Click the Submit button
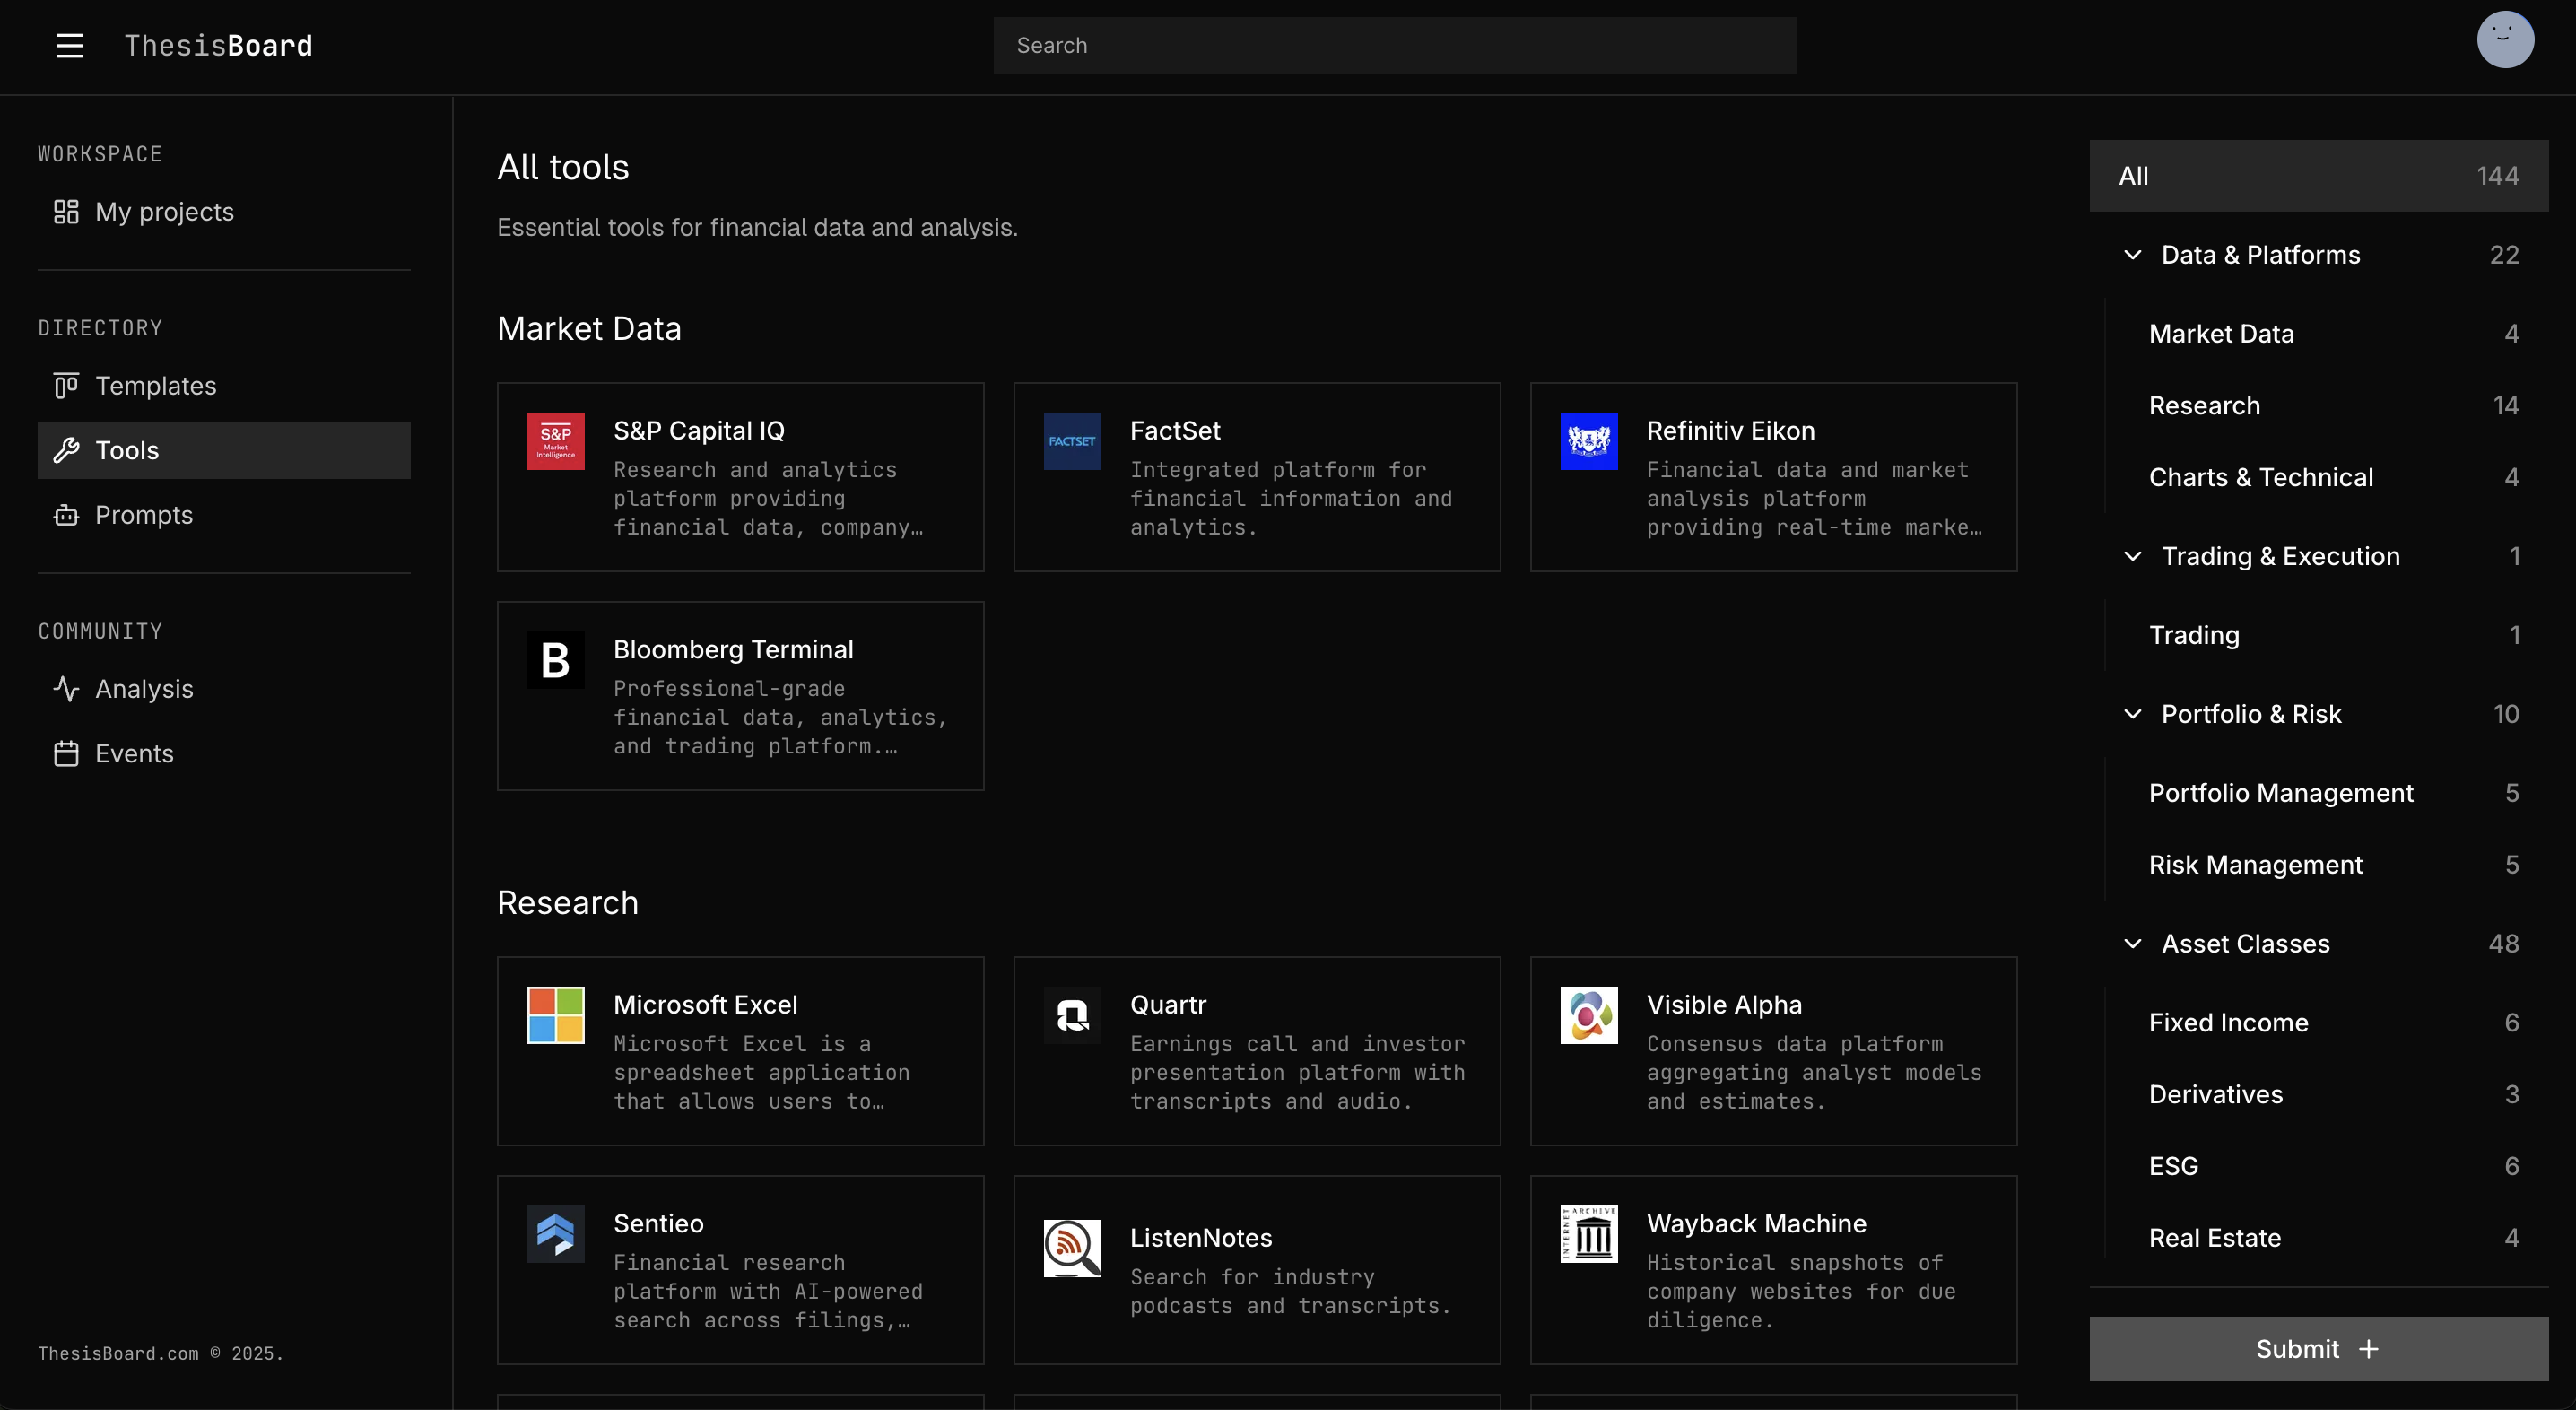This screenshot has width=2576, height=1410. click(x=2317, y=1348)
